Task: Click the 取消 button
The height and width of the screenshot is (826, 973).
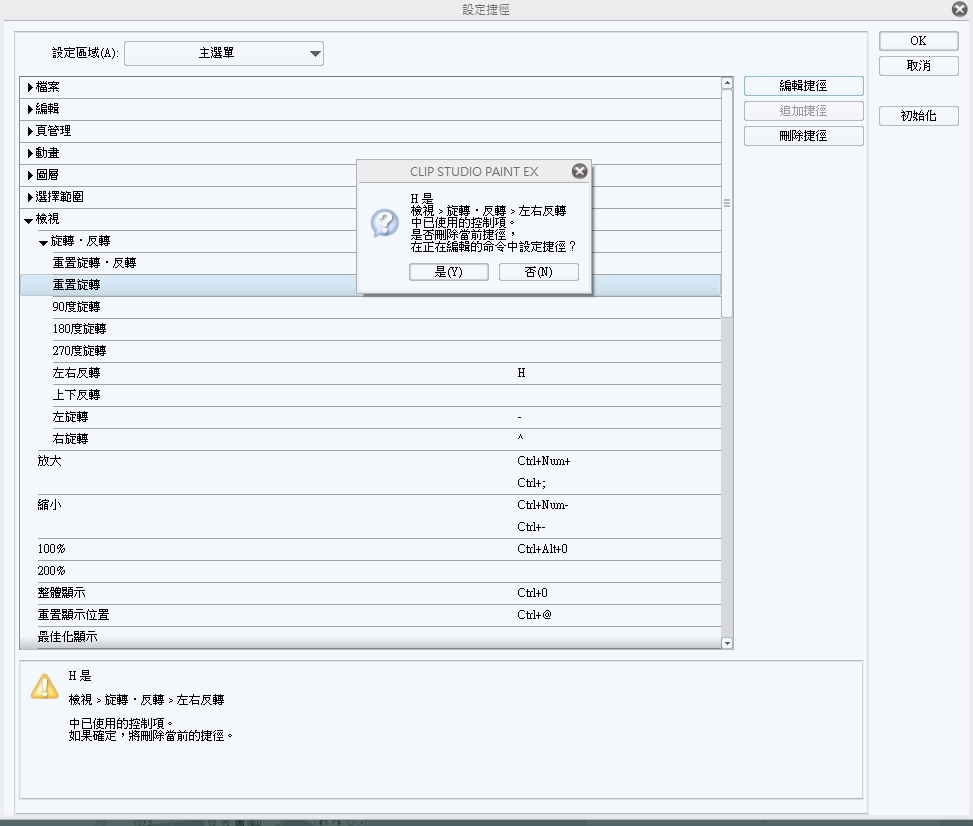Action: (918, 66)
